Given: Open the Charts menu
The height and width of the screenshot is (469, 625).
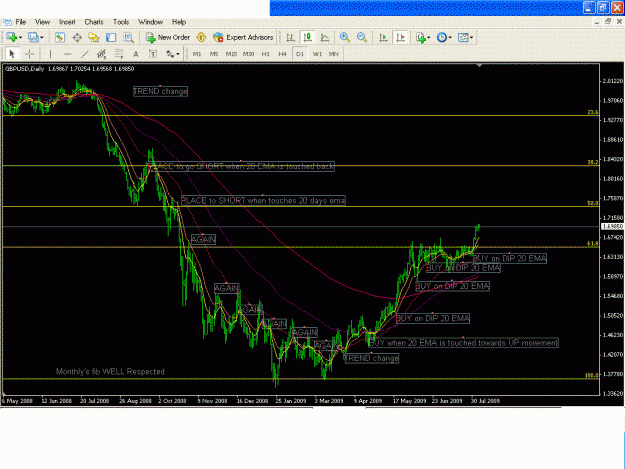Looking at the screenshot, I should tap(94, 22).
